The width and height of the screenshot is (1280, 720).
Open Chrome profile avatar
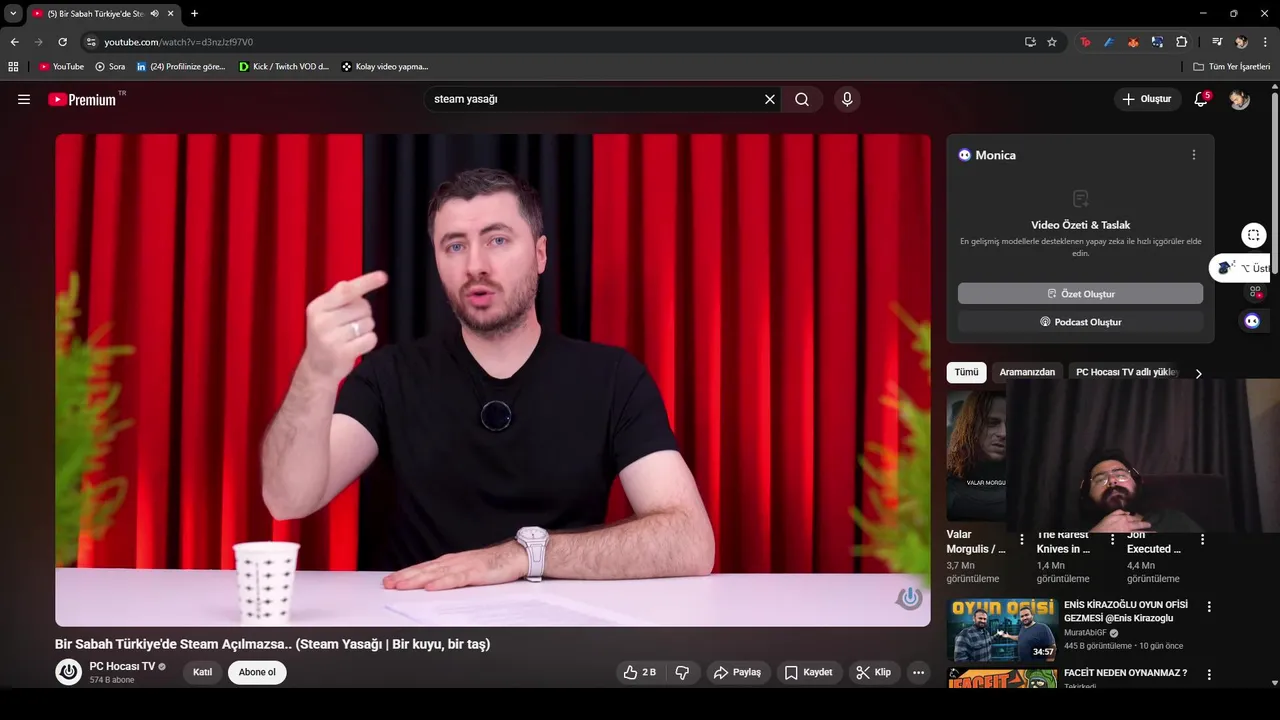tap(1241, 42)
